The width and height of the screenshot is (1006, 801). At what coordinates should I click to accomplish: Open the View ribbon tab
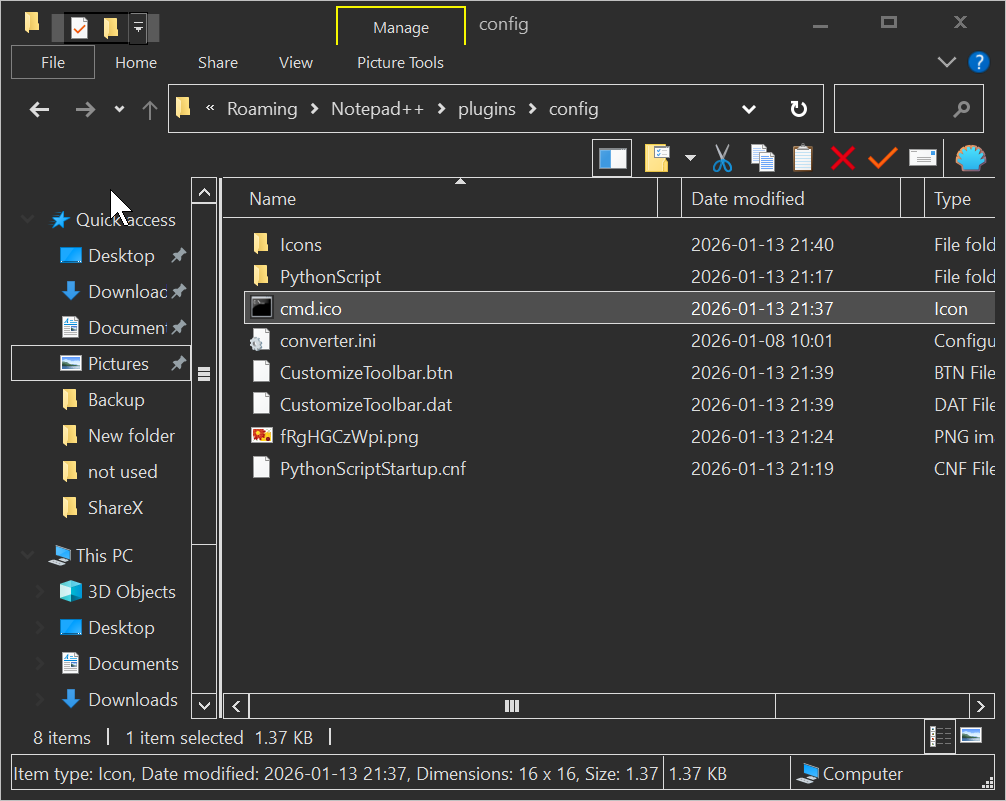pos(295,62)
